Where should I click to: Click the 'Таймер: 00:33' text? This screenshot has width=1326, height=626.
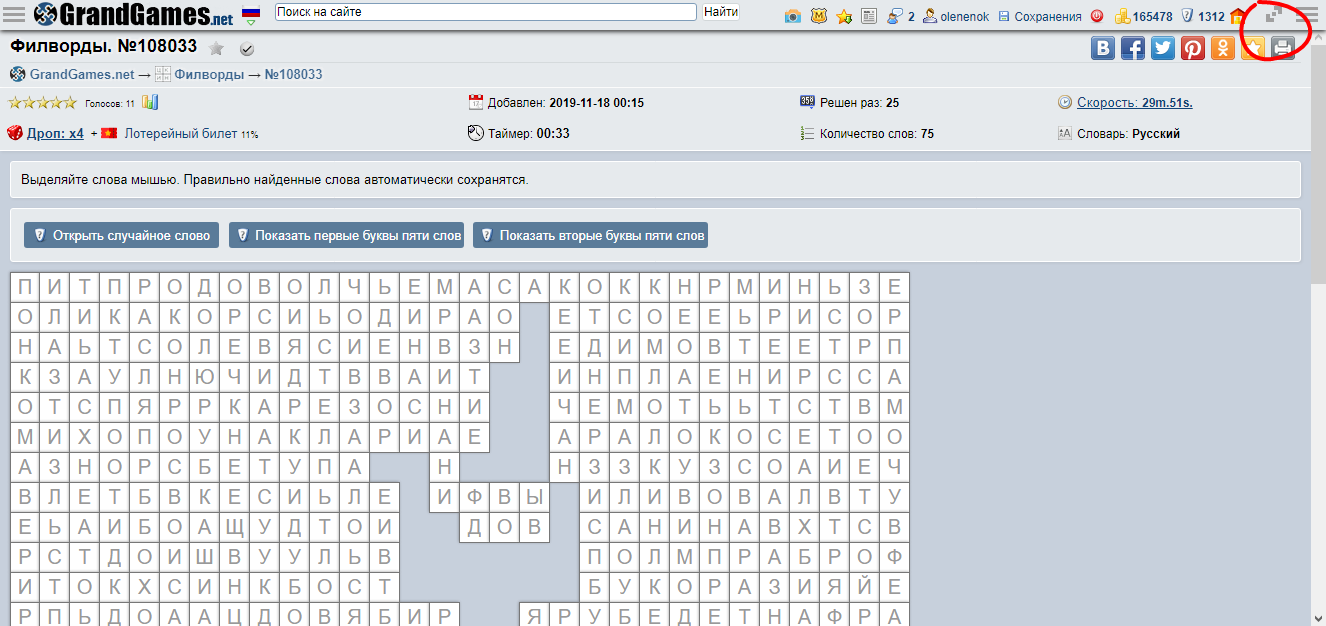click(x=528, y=133)
